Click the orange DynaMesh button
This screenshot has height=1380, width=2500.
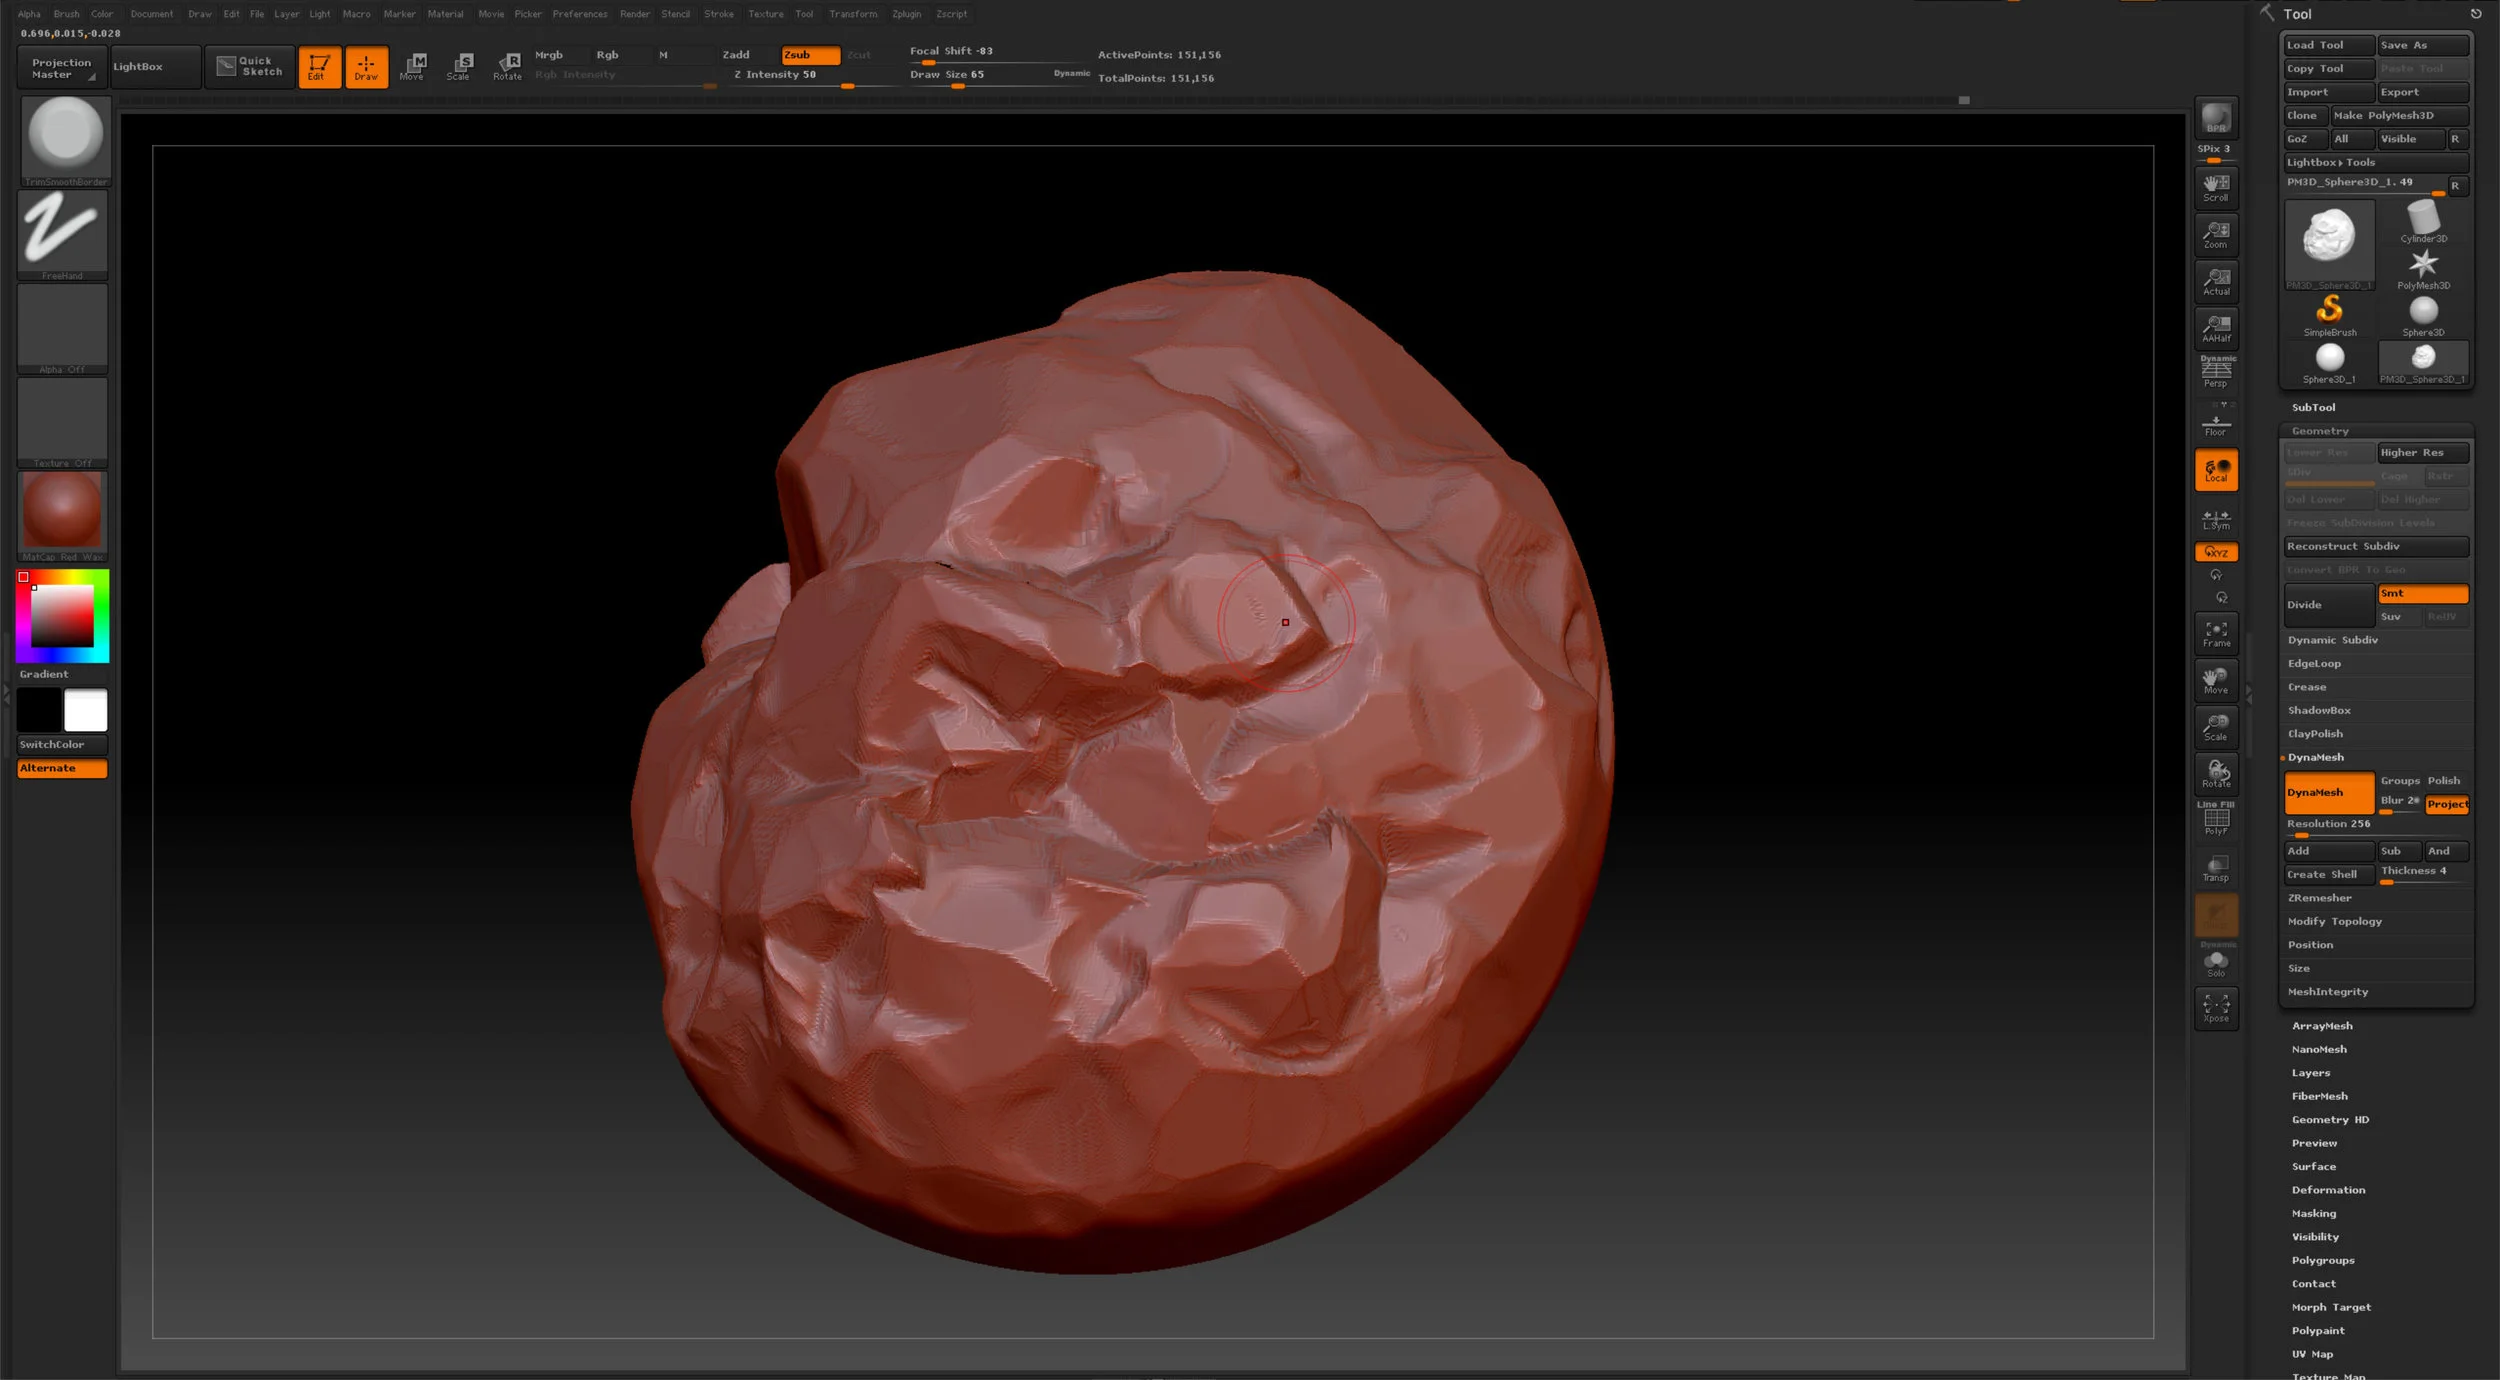(2328, 792)
